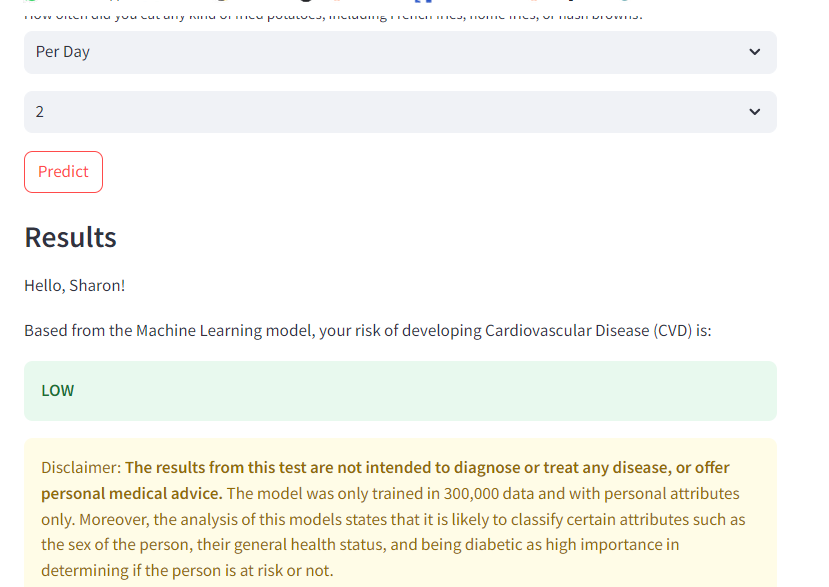Open the "Per Day" frequency dropdown
The width and height of the screenshot is (829, 587).
[400, 52]
